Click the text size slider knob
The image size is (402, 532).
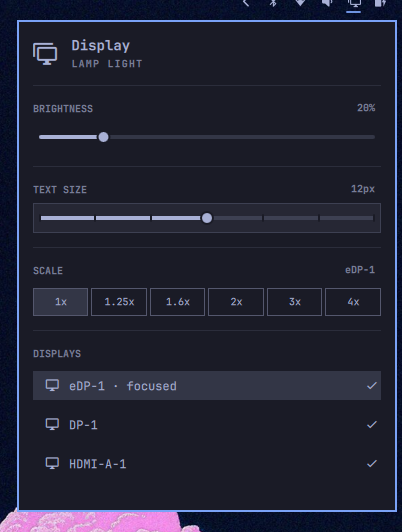pyautogui.click(x=207, y=218)
